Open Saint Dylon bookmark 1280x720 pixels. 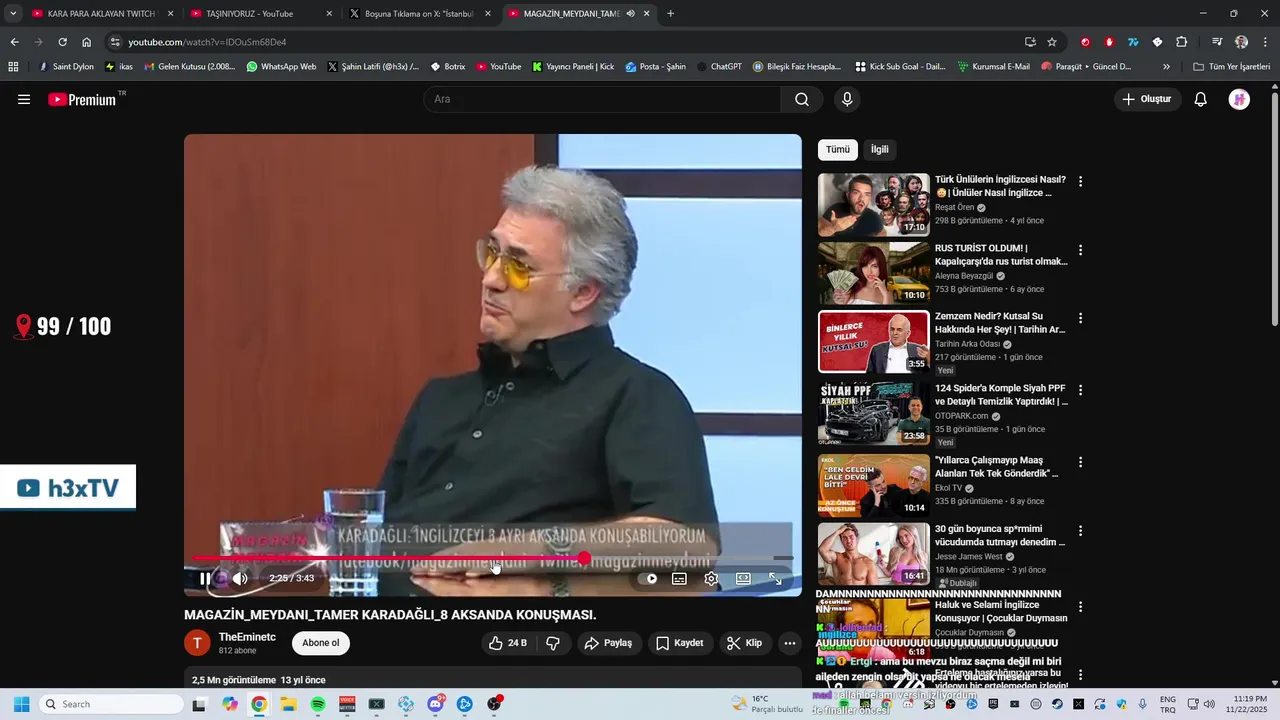tap(66, 67)
